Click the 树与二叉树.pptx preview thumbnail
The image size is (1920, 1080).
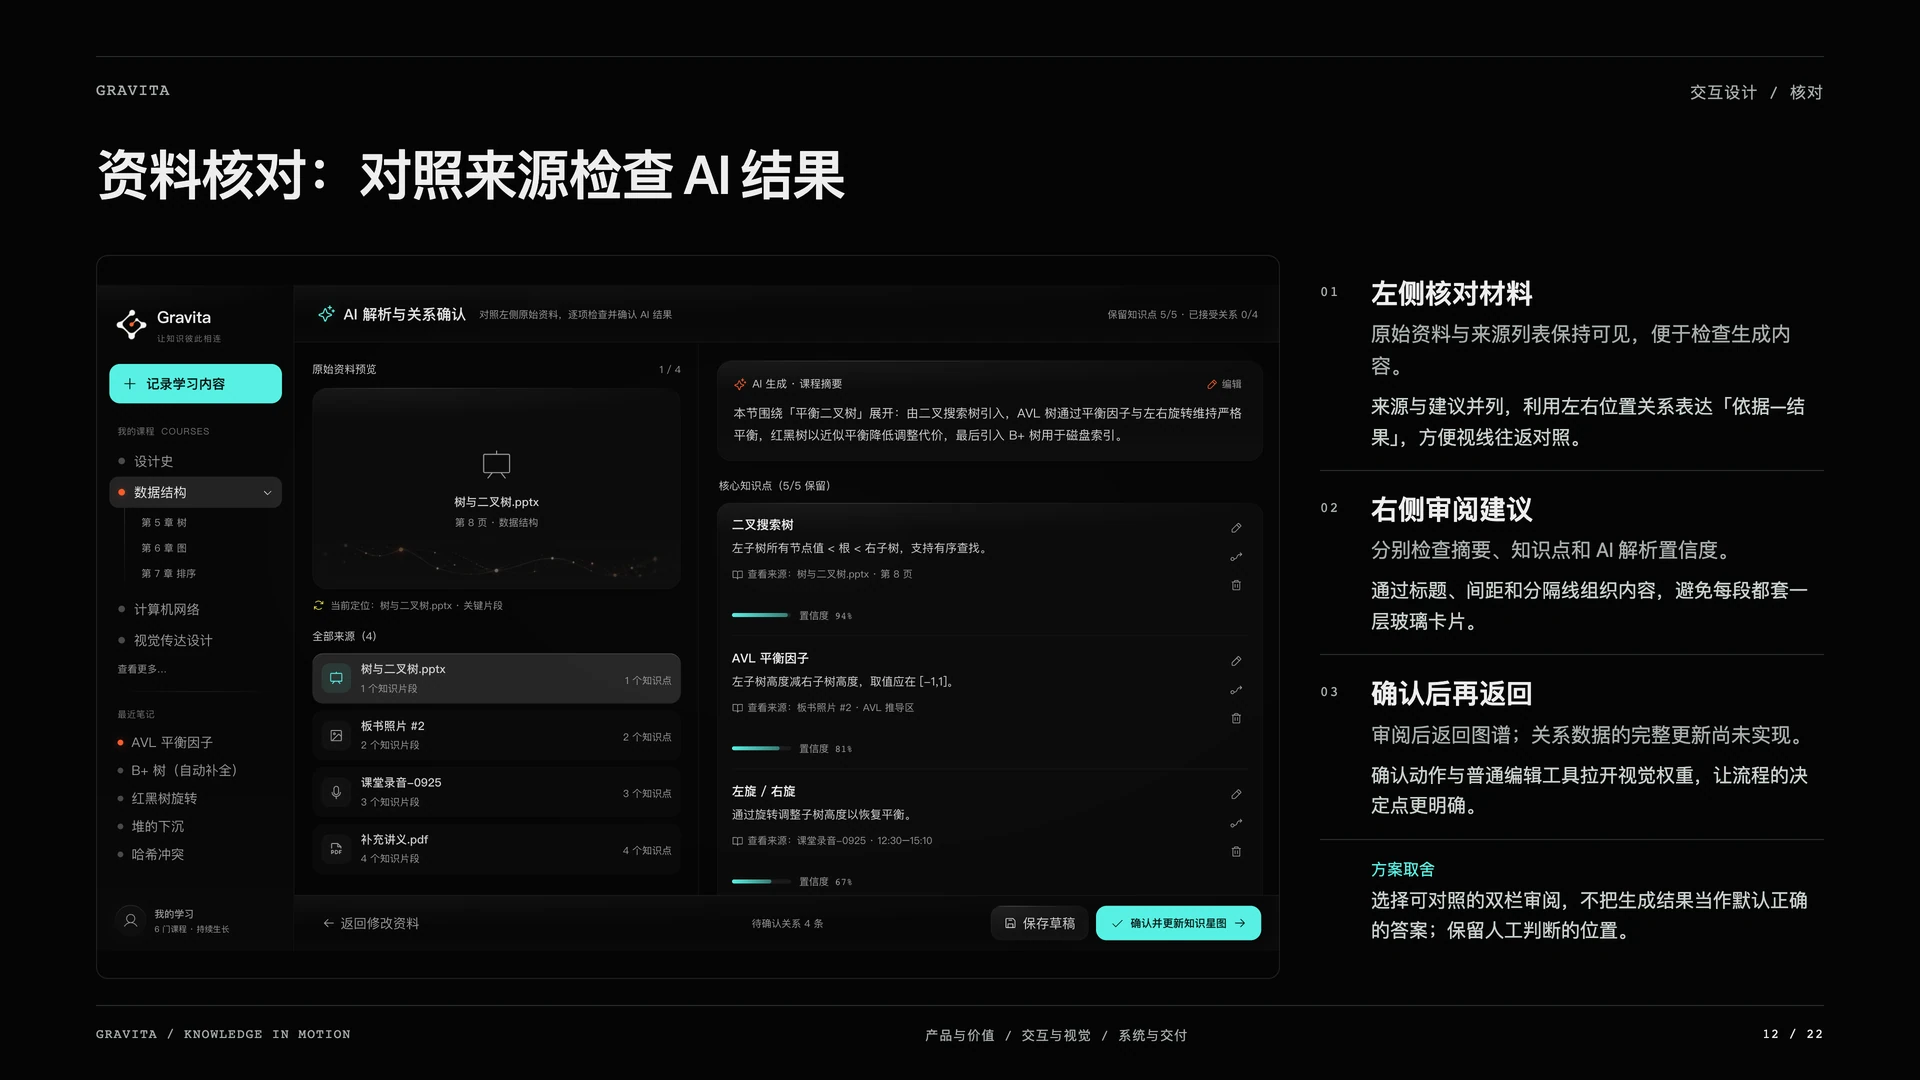pyautogui.click(x=496, y=488)
